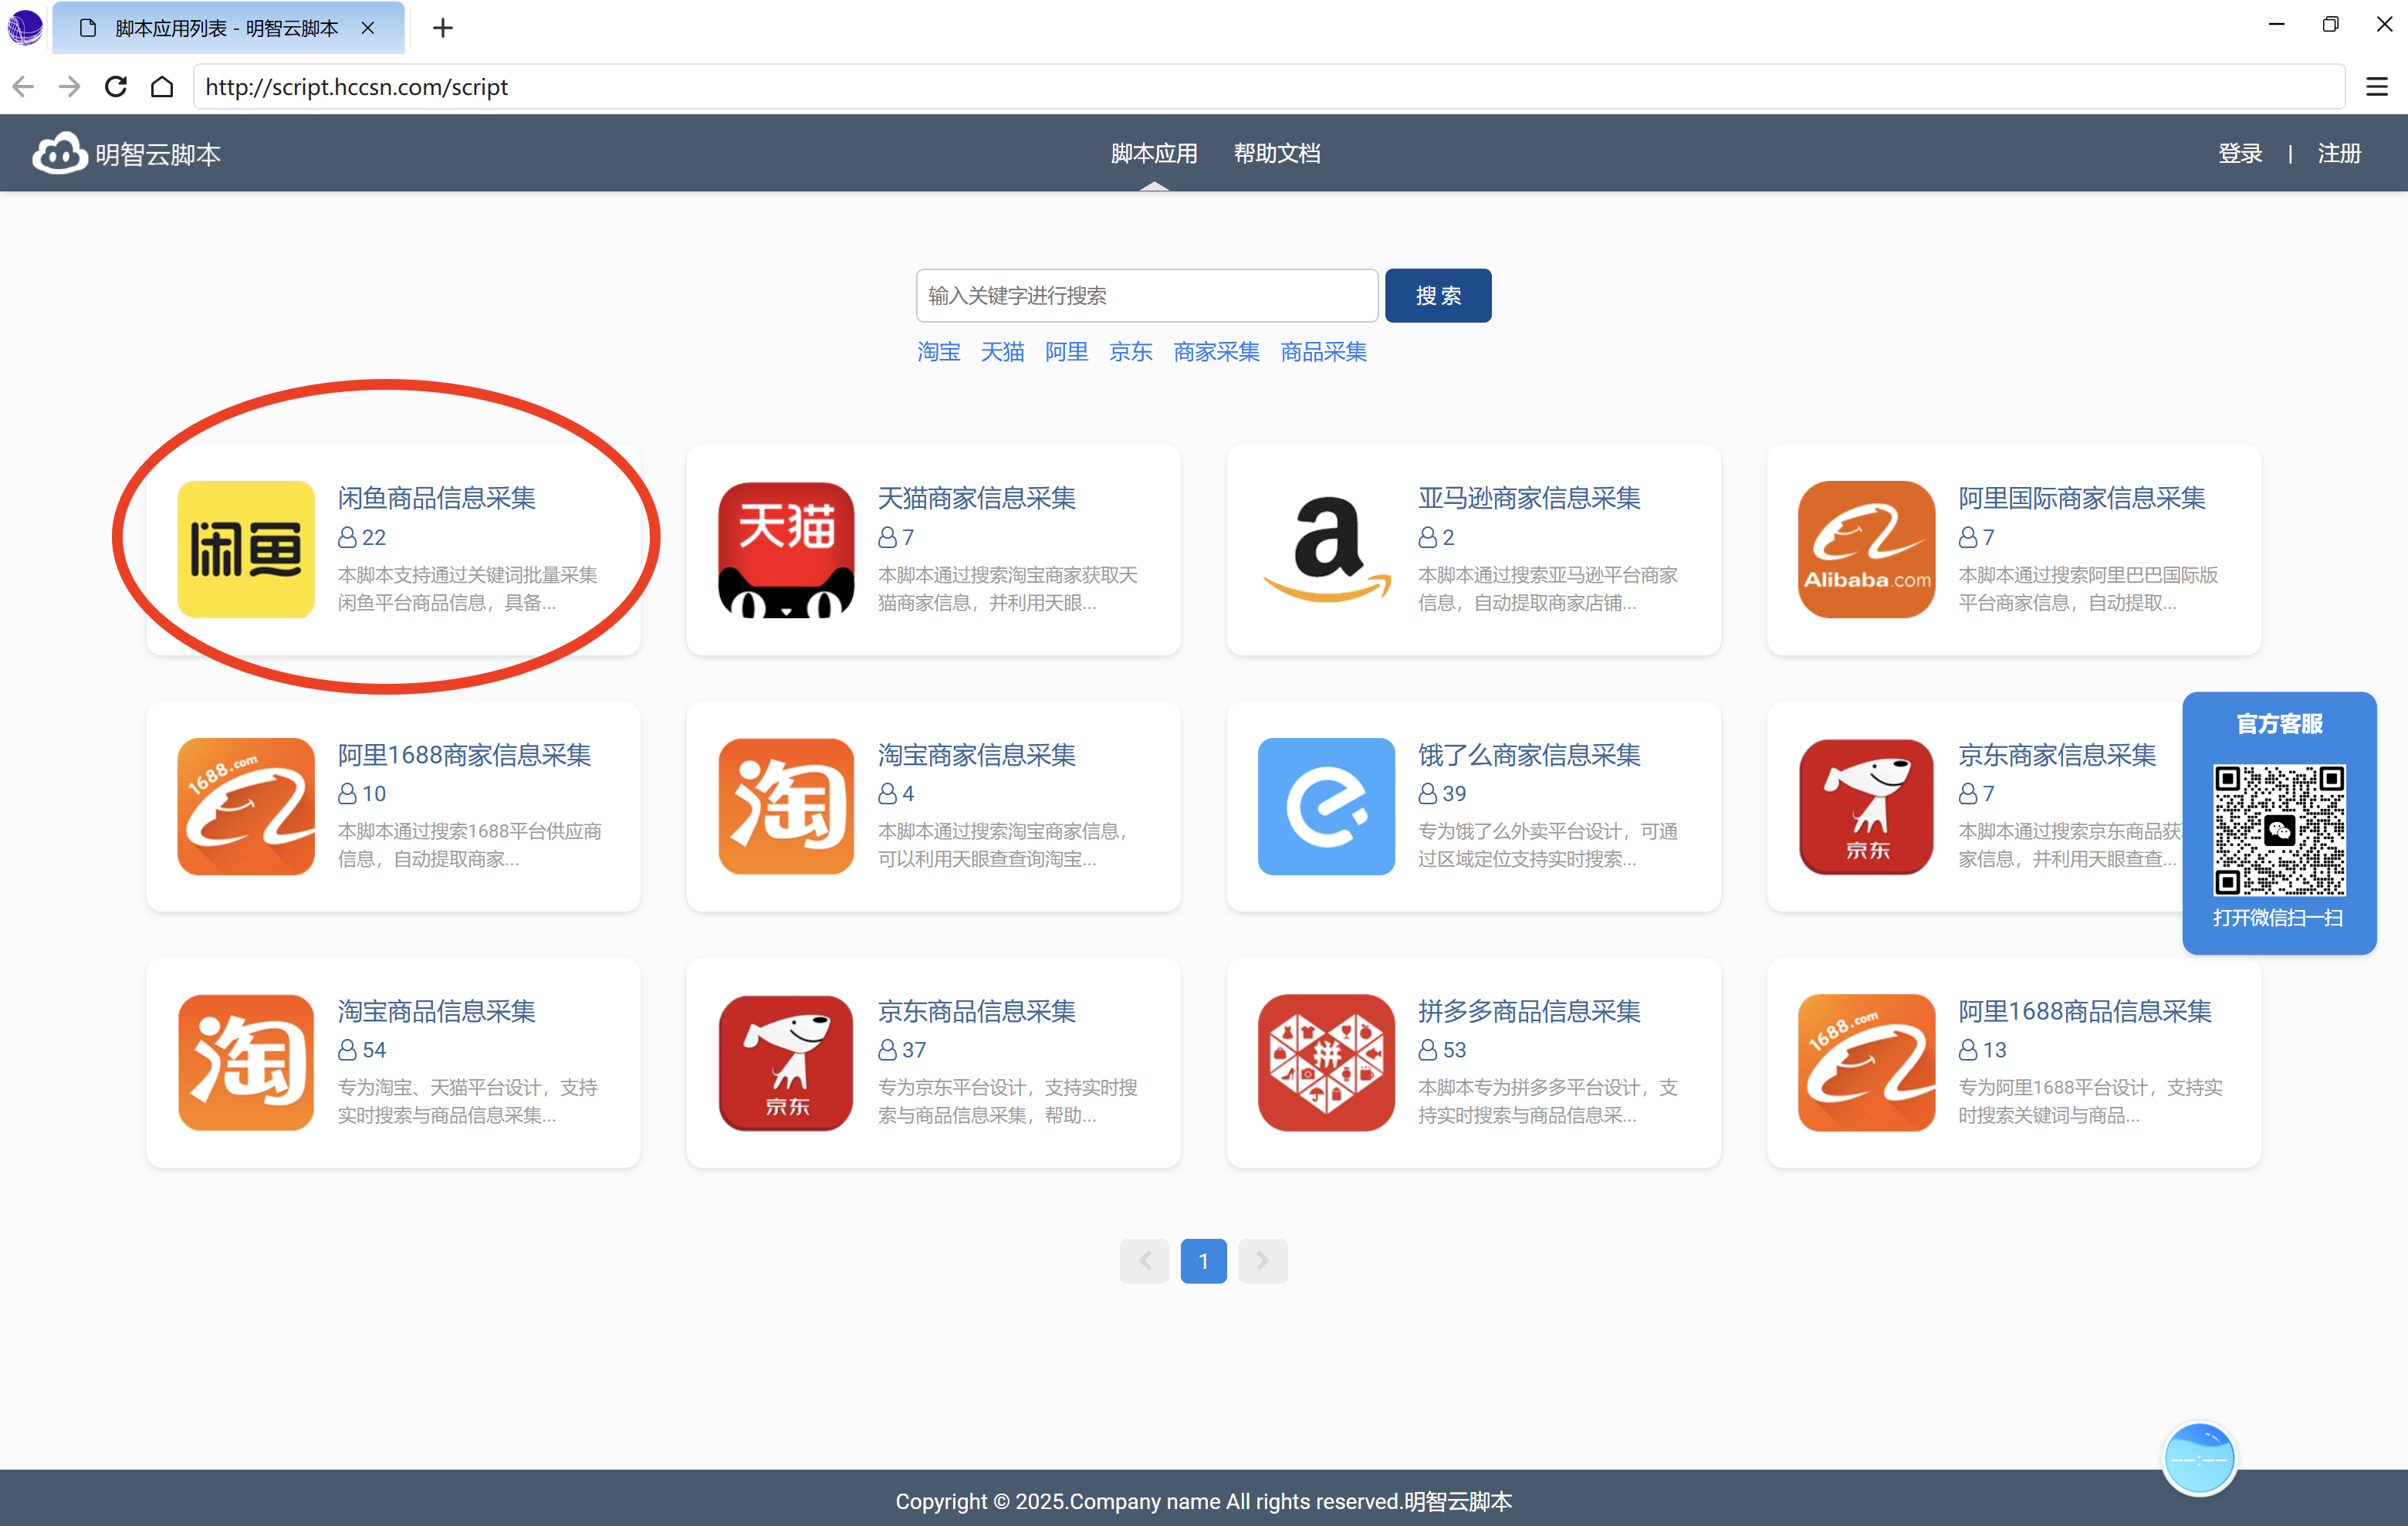Open a new browser tab
This screenshot has height=1526, width=2408.
click(x=443, y=28)
